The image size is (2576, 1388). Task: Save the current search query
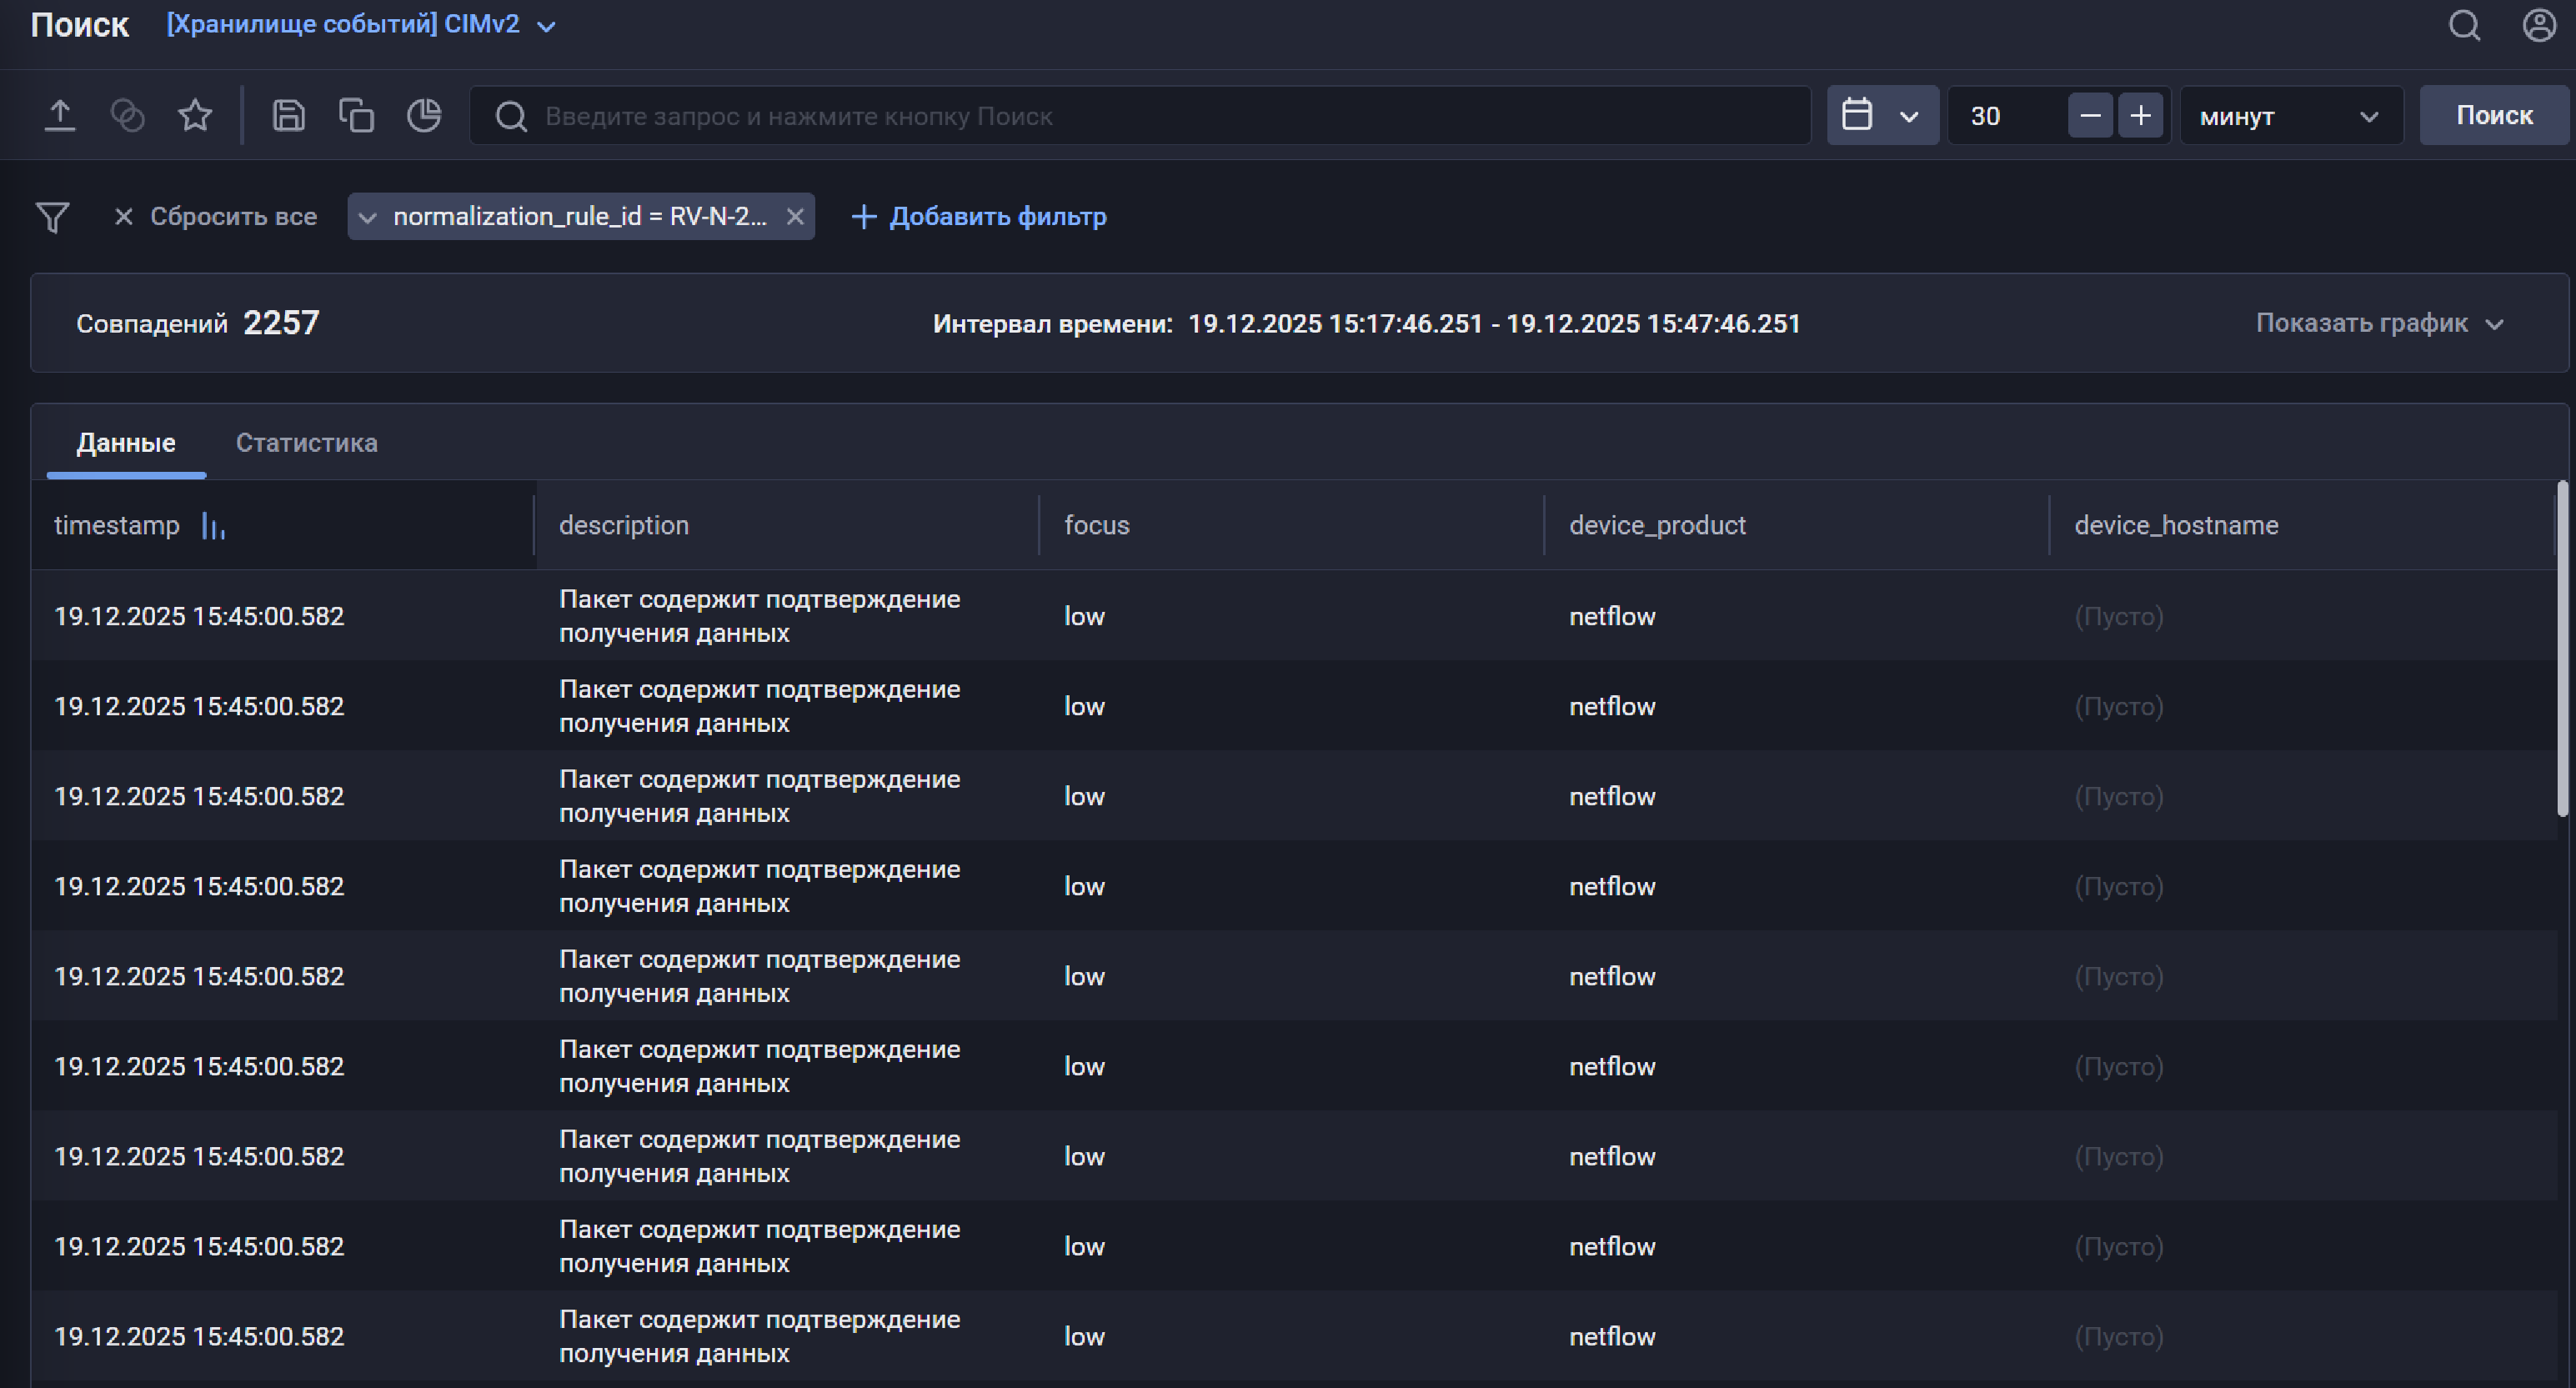(288, 114)
